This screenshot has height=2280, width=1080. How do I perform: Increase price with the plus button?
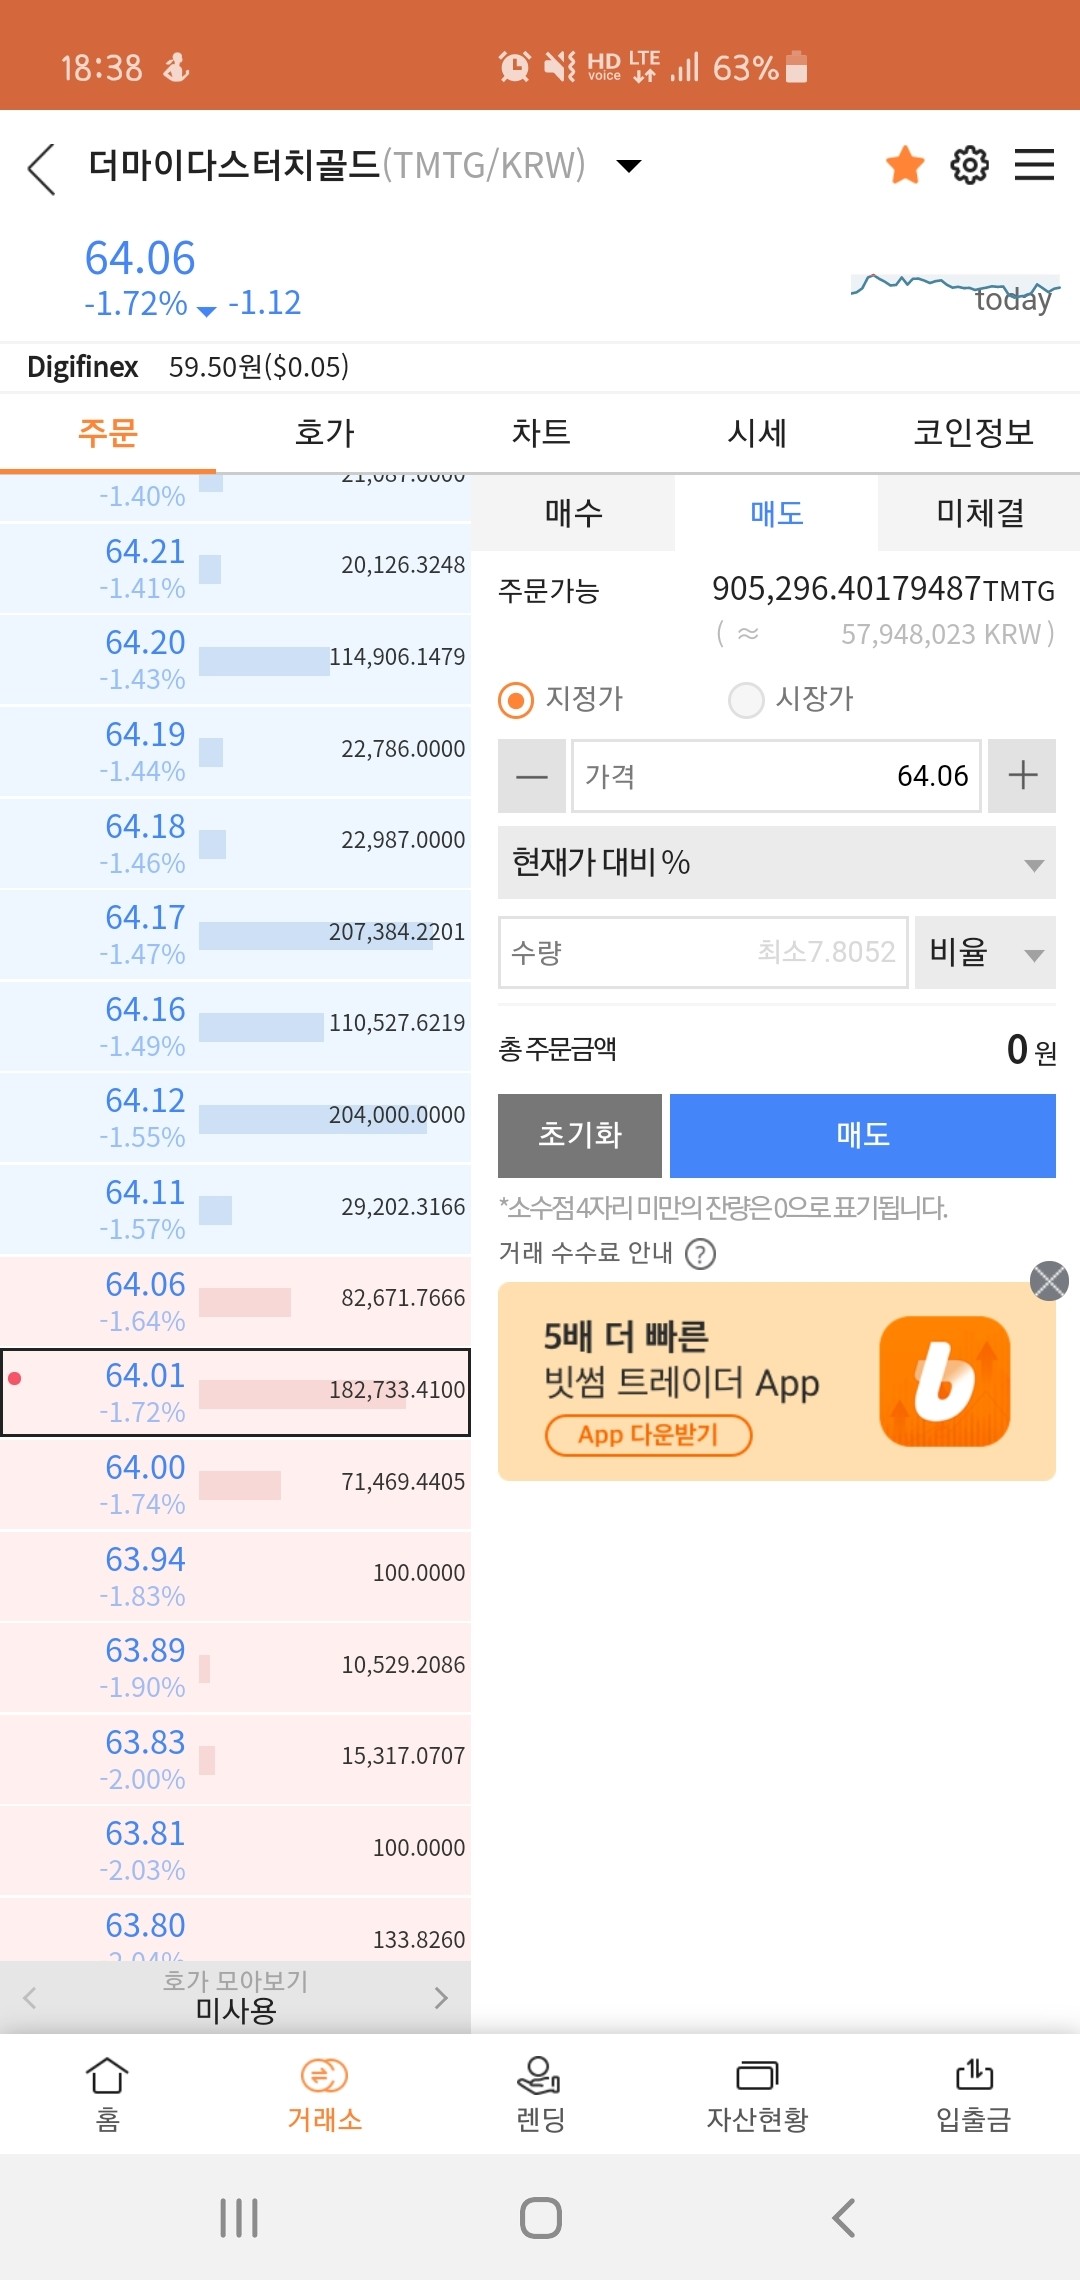[1022, 776]
